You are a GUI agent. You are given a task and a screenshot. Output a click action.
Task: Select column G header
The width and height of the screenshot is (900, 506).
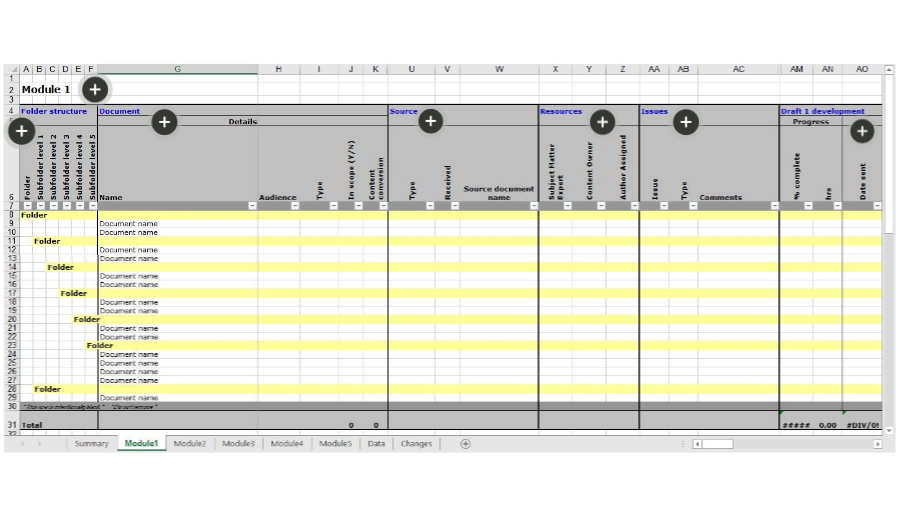click(177, 69)
